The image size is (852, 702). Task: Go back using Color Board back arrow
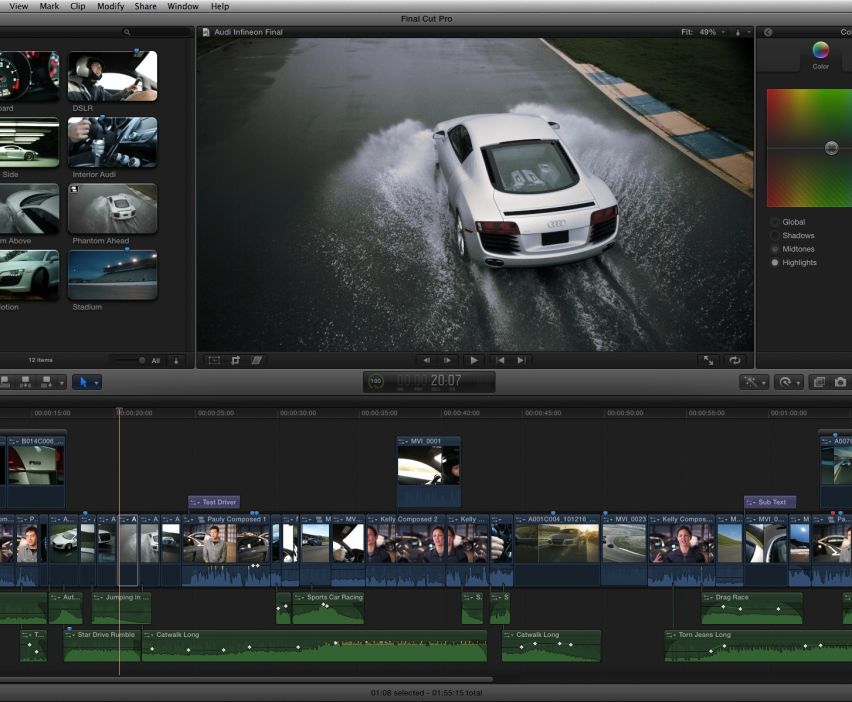768,32
